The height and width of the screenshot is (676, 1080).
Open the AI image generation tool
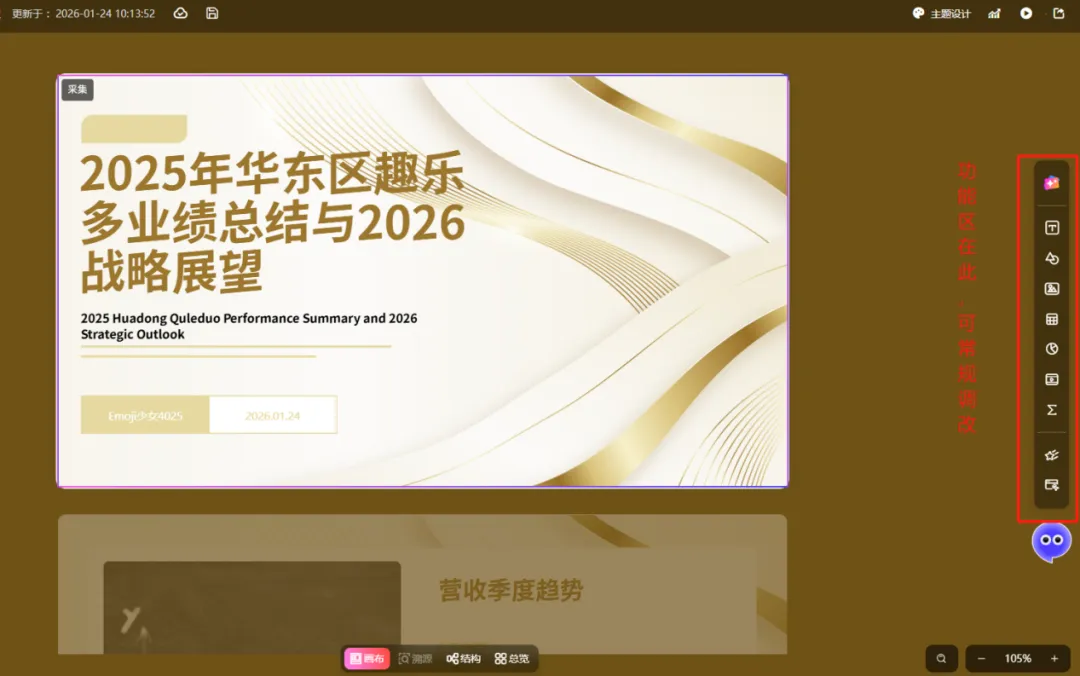(1051, 183)
